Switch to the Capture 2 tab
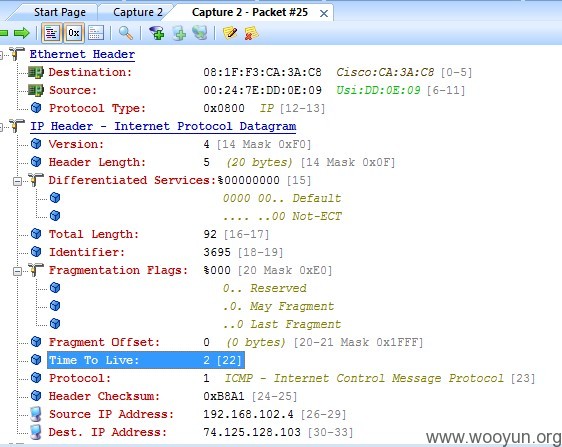 [138, 13]
